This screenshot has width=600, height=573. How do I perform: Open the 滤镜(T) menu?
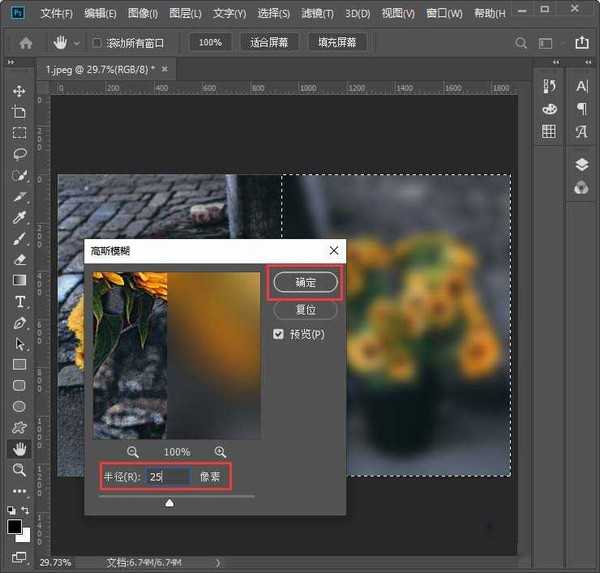(318, 14)
